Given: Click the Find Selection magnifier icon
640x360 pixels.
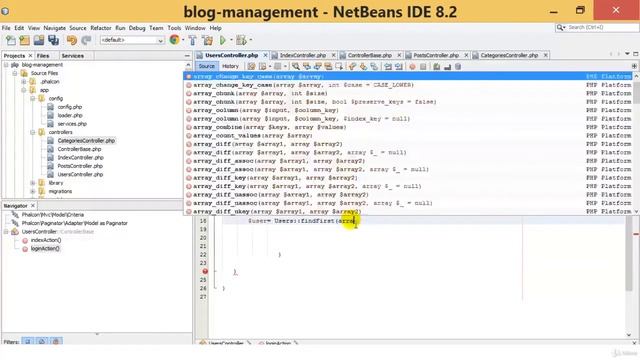Looking at the screenshot, I should pyautogui.click(x=296, y=66).
